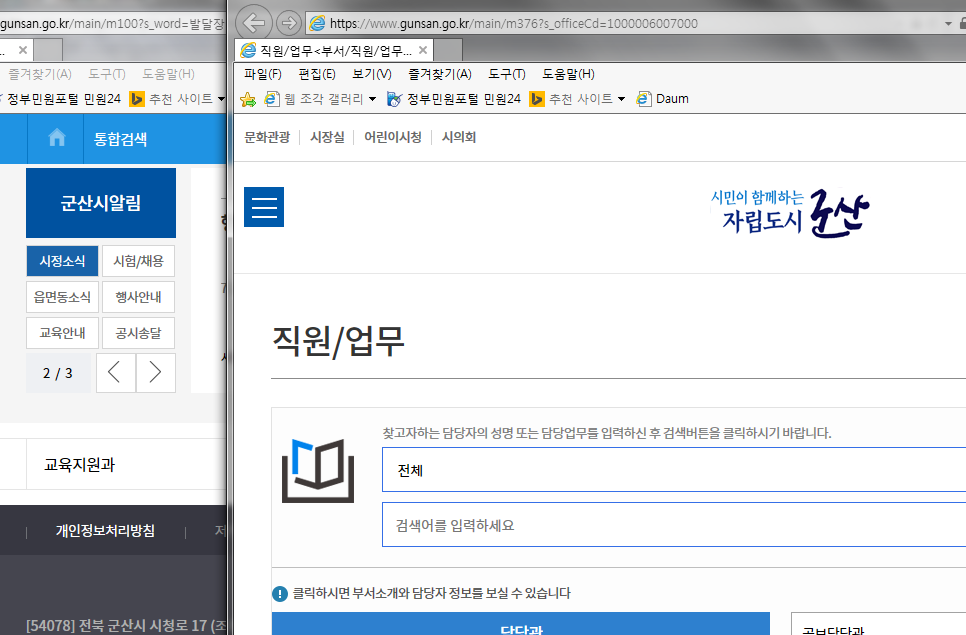966x635 pixels.
Task: Close the 직원/업무 browser tab
Action: 423,50
